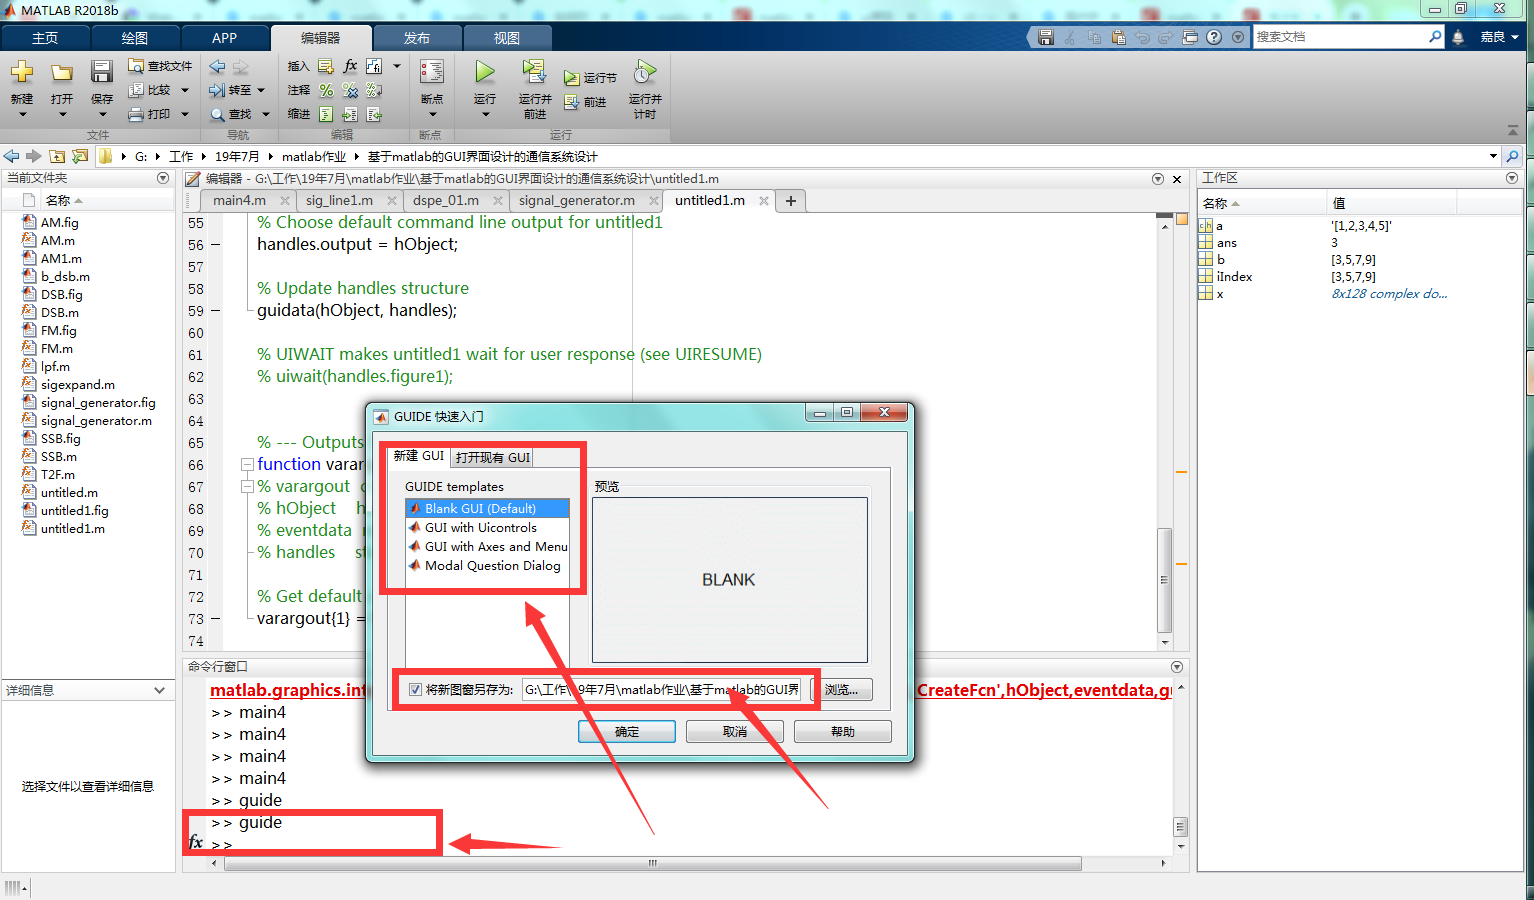
Task: Toggle the 将新图窗另存为 checkbox
Action: [415, 689]
